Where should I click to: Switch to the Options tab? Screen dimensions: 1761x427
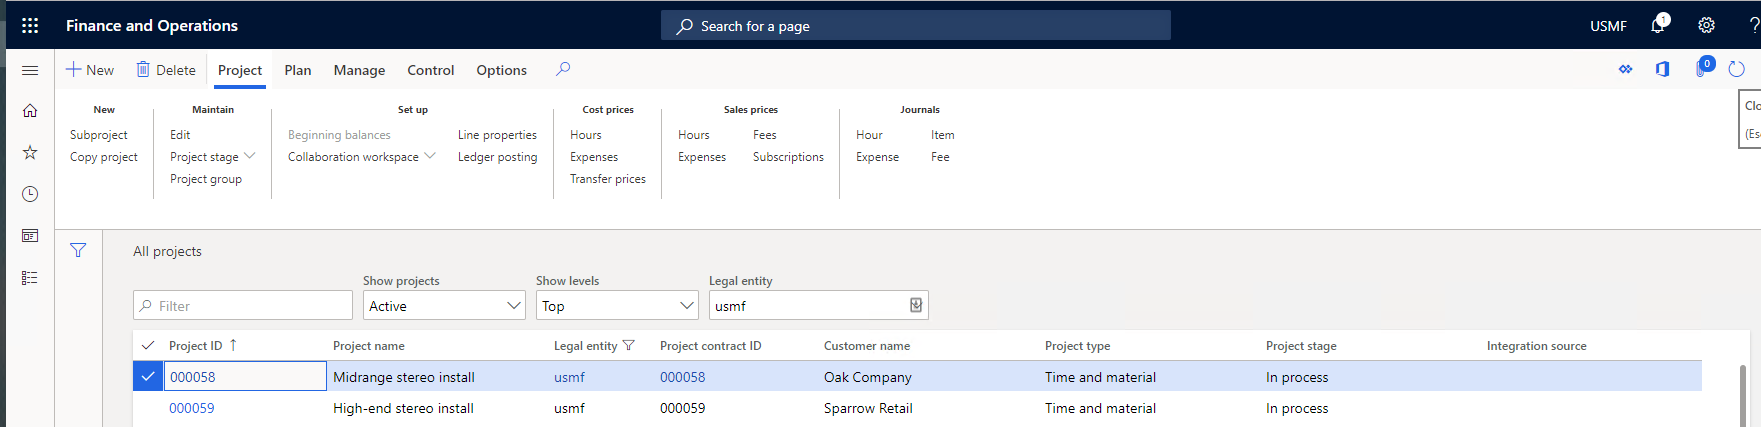(x=502, y=70)
